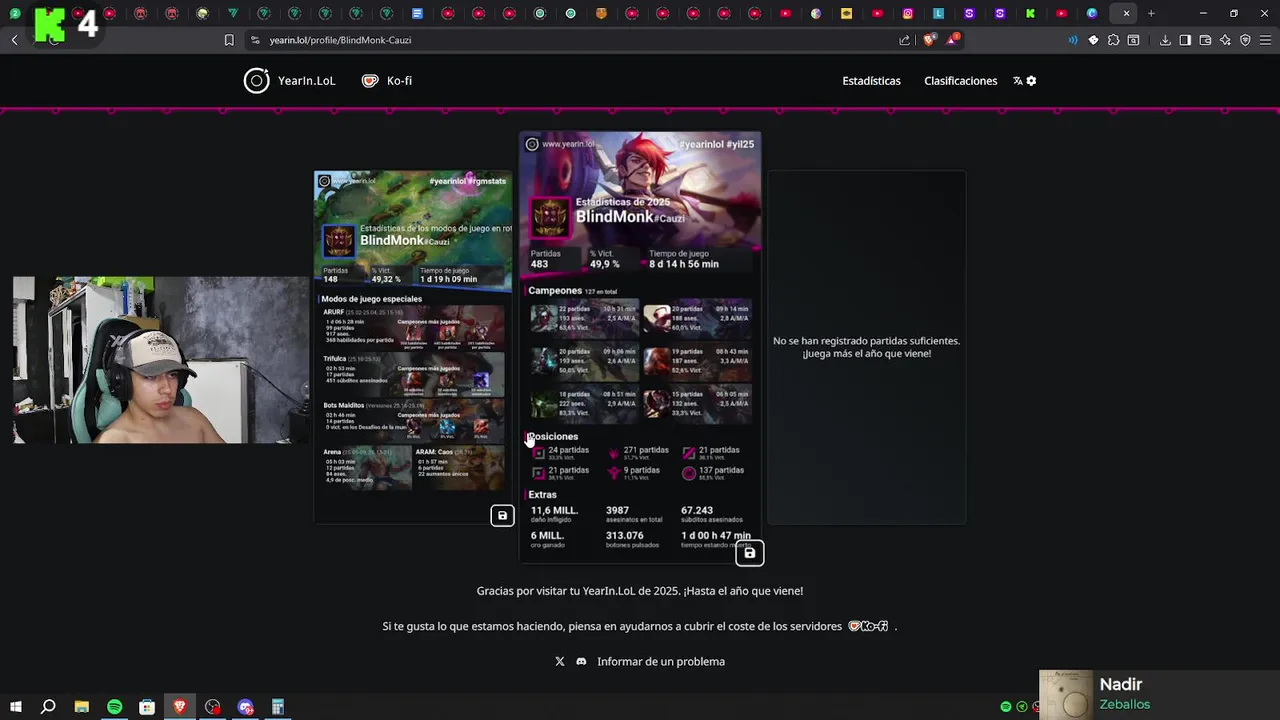Click Modos de juego especiales heading
This screenshot has width=1280, height=720.
point(371,299)
